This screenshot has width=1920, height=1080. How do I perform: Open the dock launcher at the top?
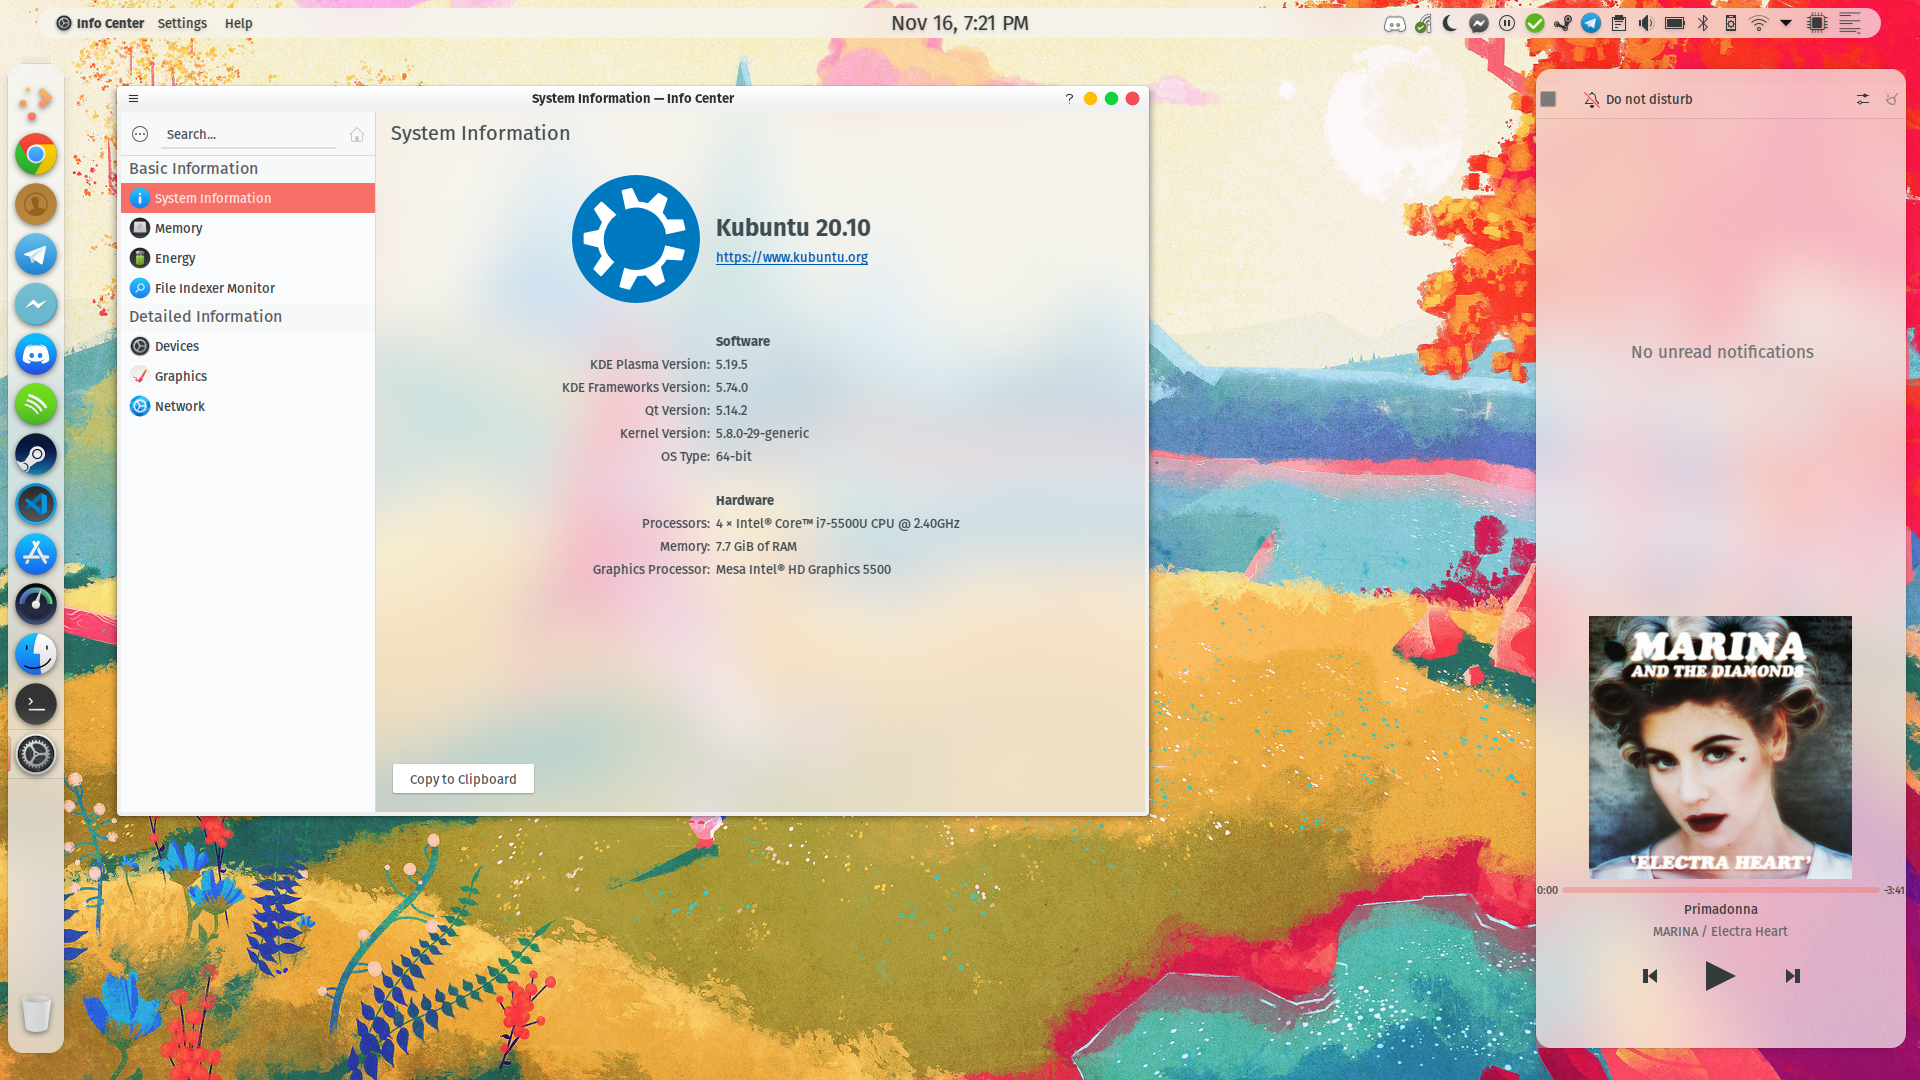pyautogui.click(x=36, y=101)
